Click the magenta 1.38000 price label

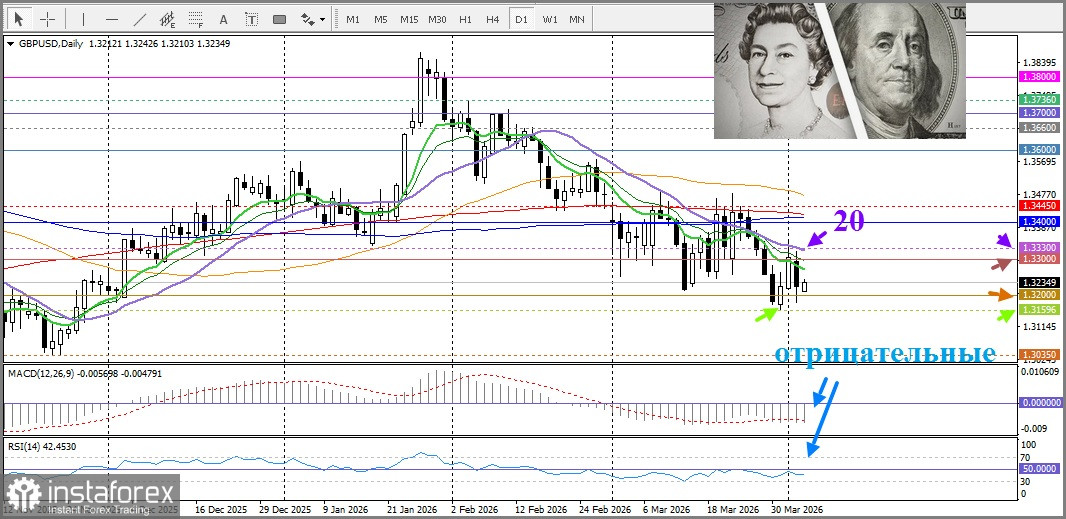coord(1039,78)
